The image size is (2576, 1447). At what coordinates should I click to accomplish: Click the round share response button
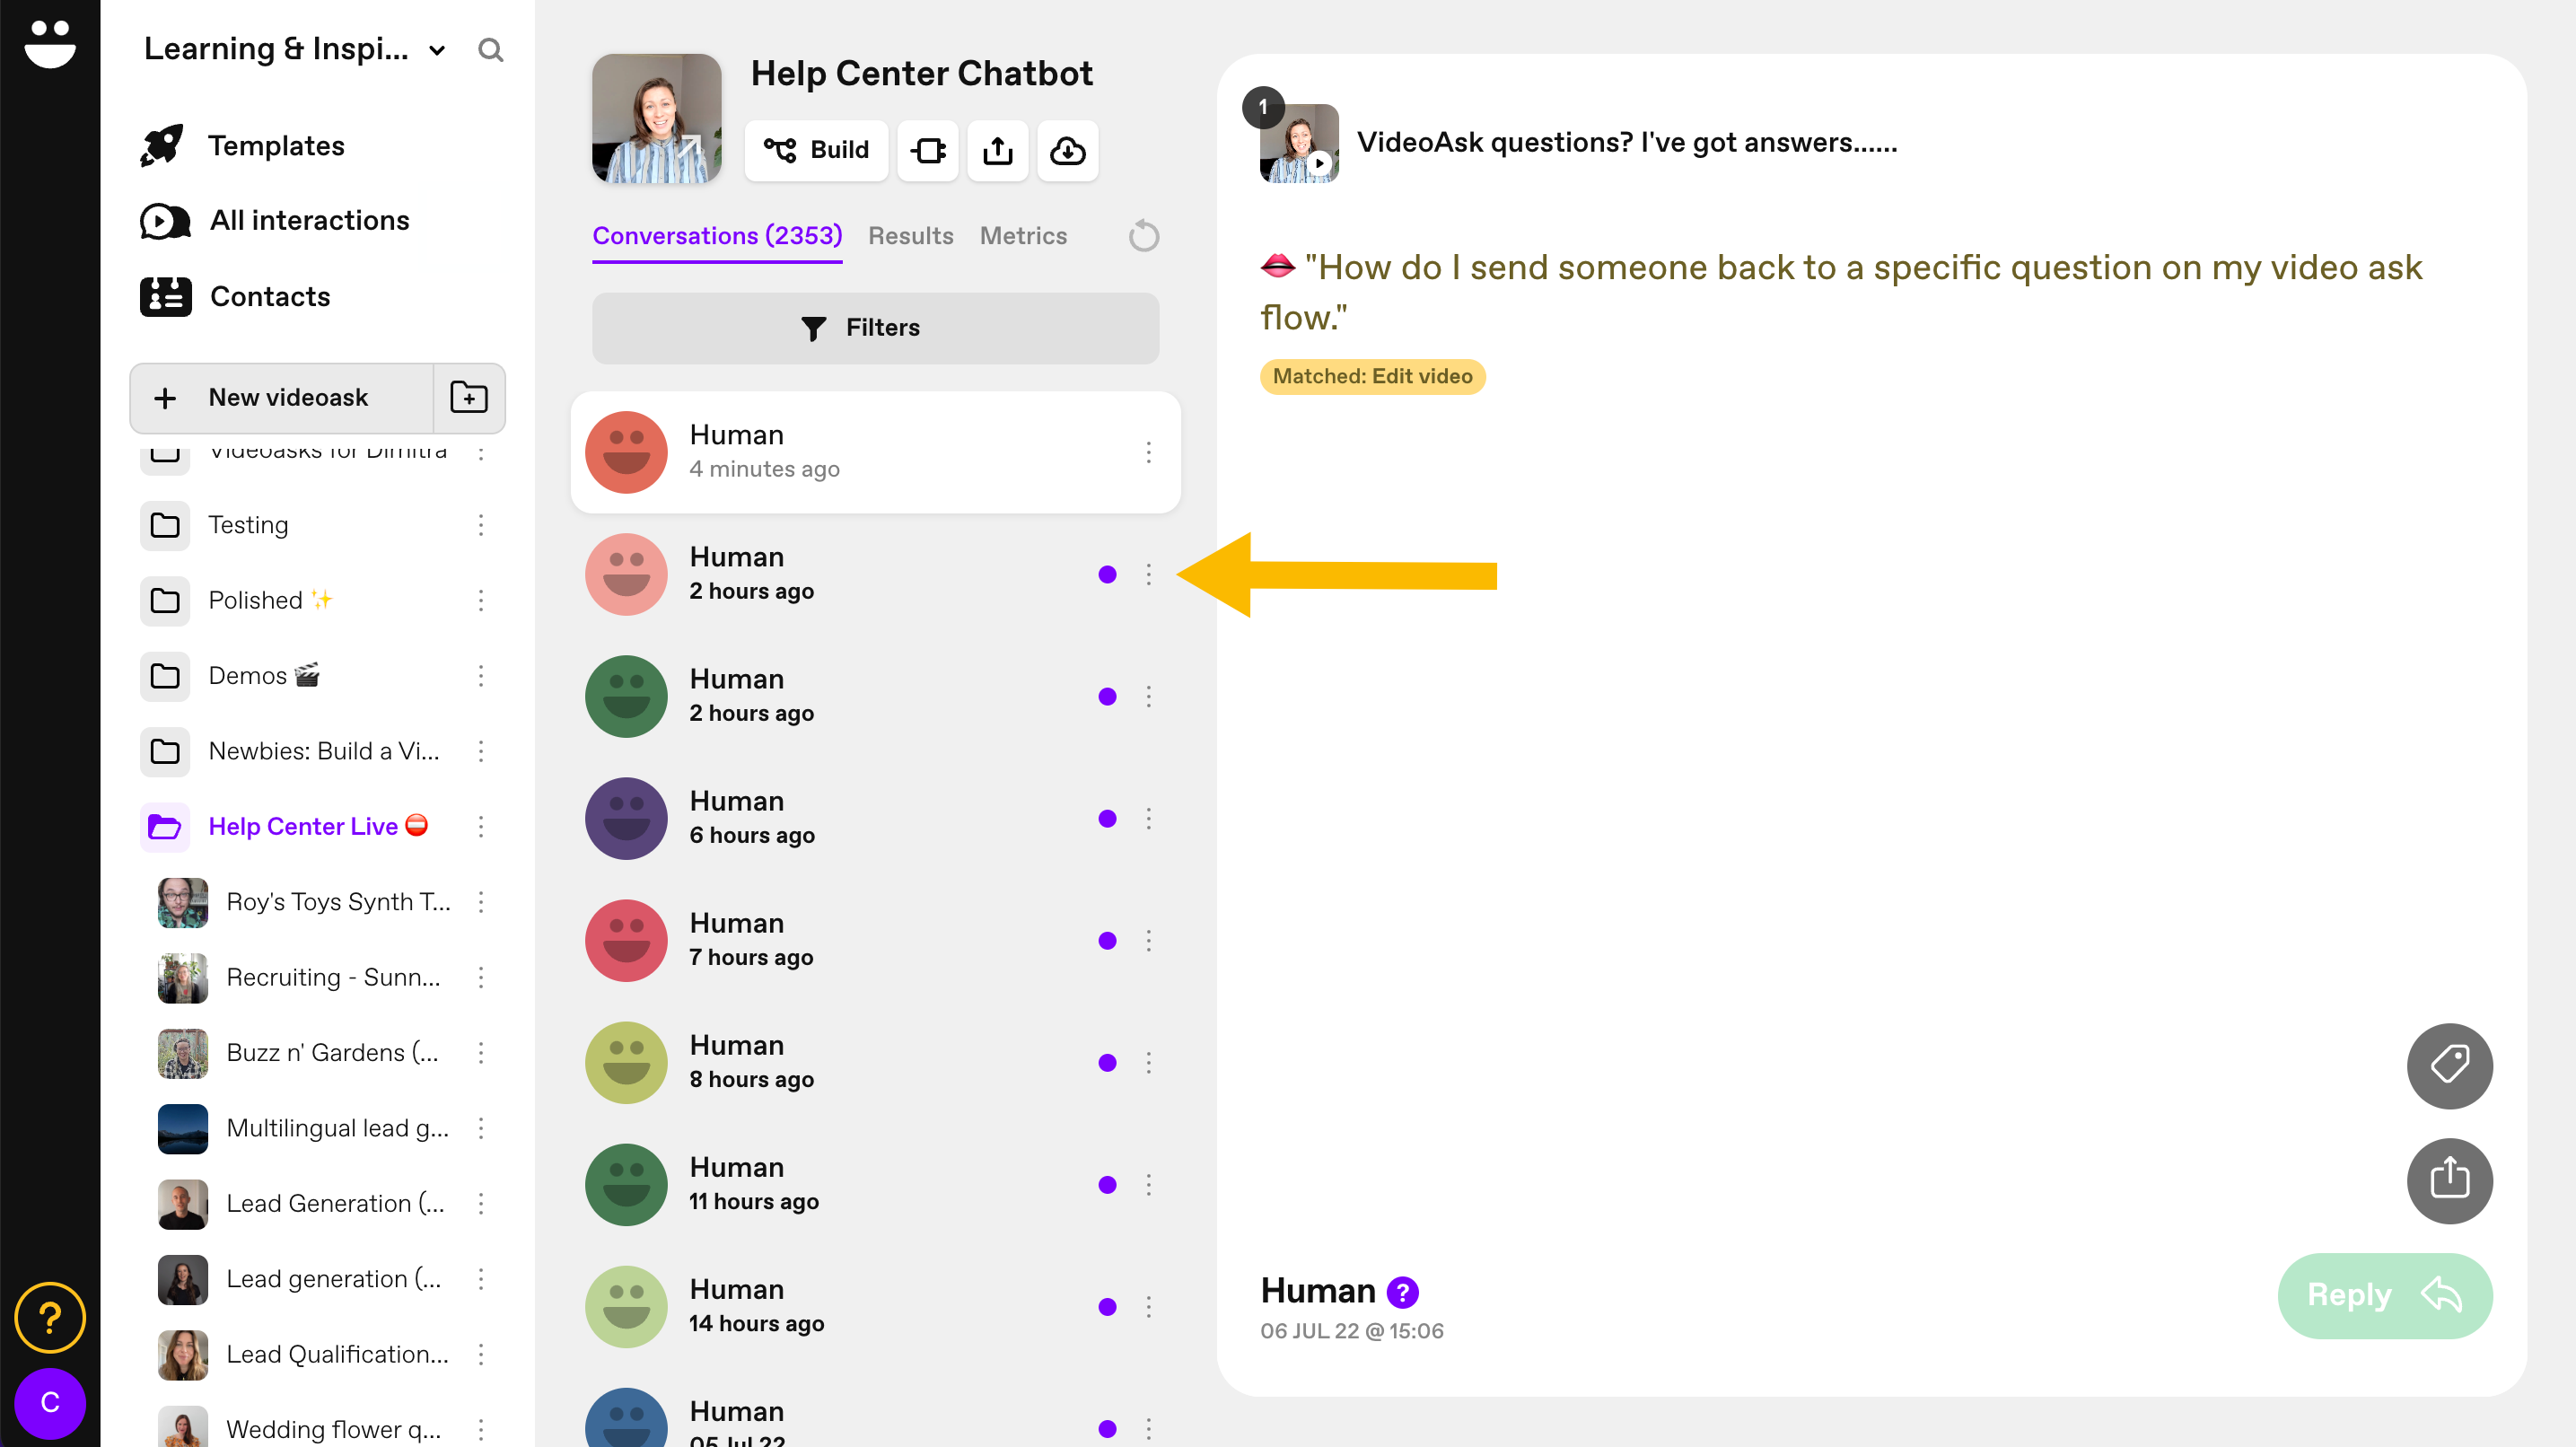[2449, 1180]
